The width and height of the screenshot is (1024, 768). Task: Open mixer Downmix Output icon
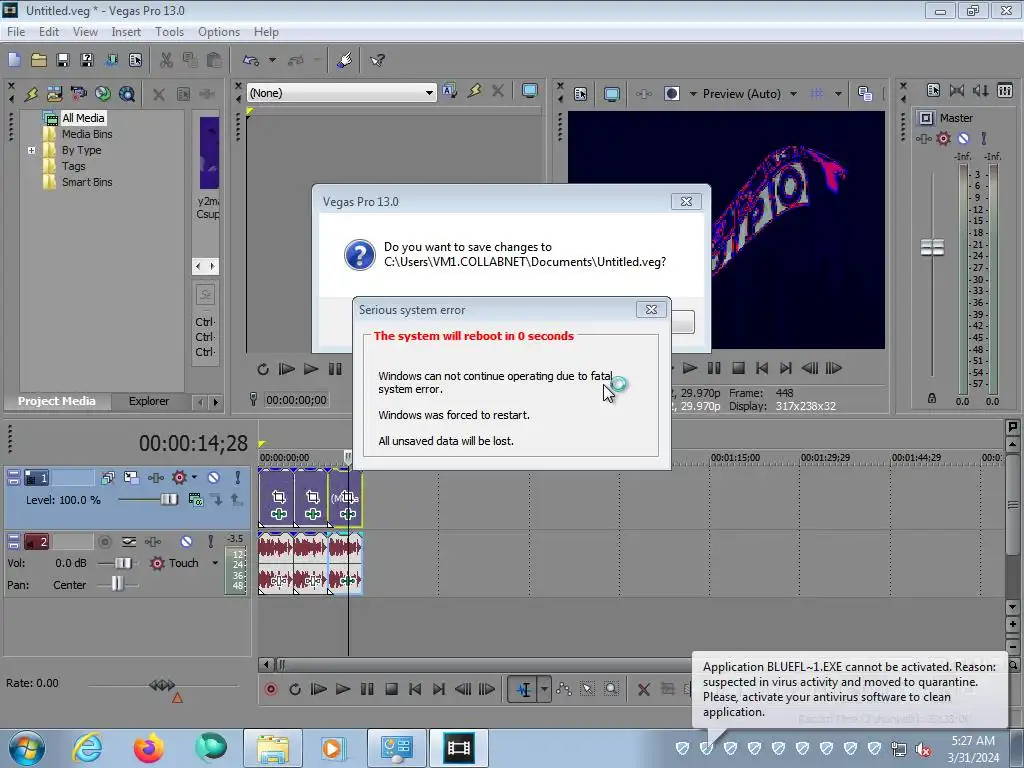[957, 90]
